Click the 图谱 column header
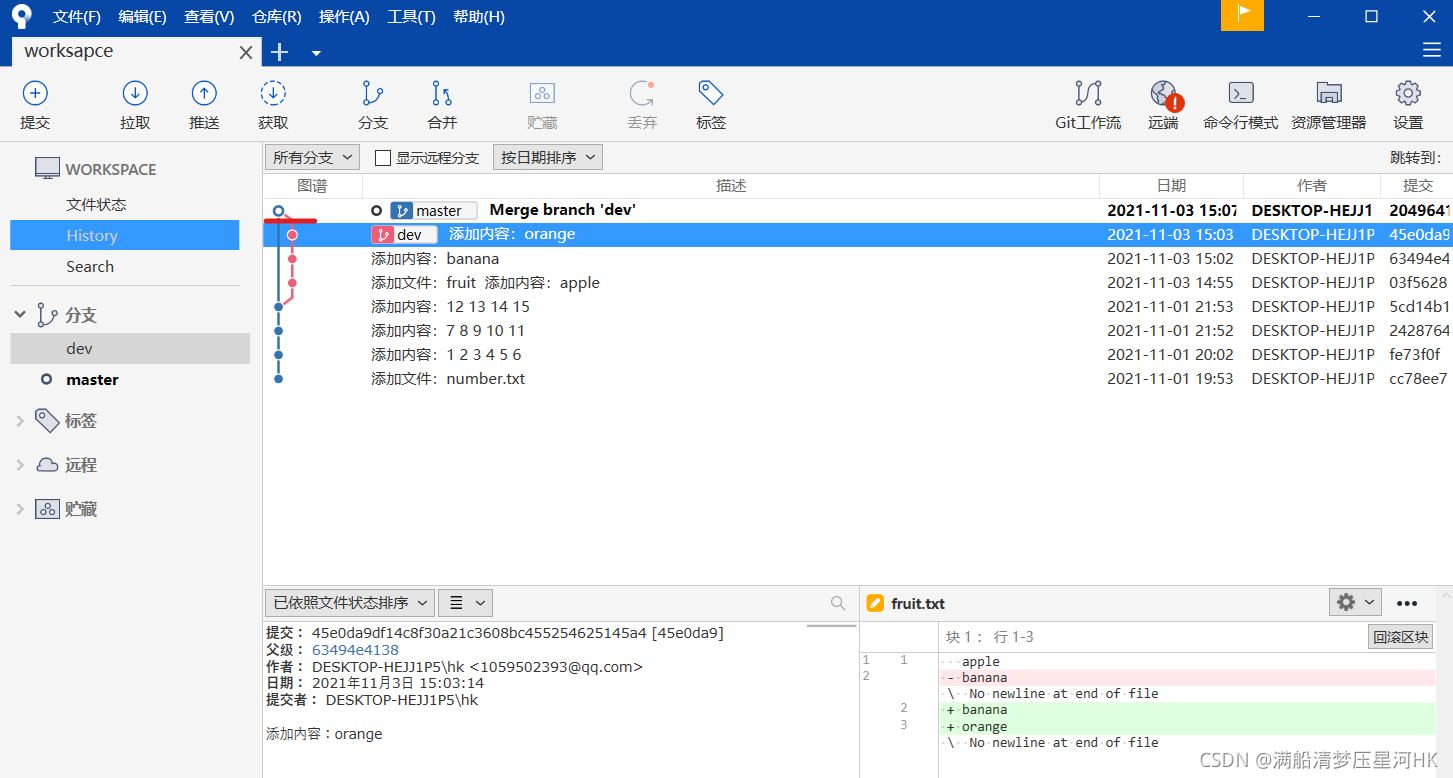The height and width of the screenshot is (778, 1453). [x=312, y=186]
